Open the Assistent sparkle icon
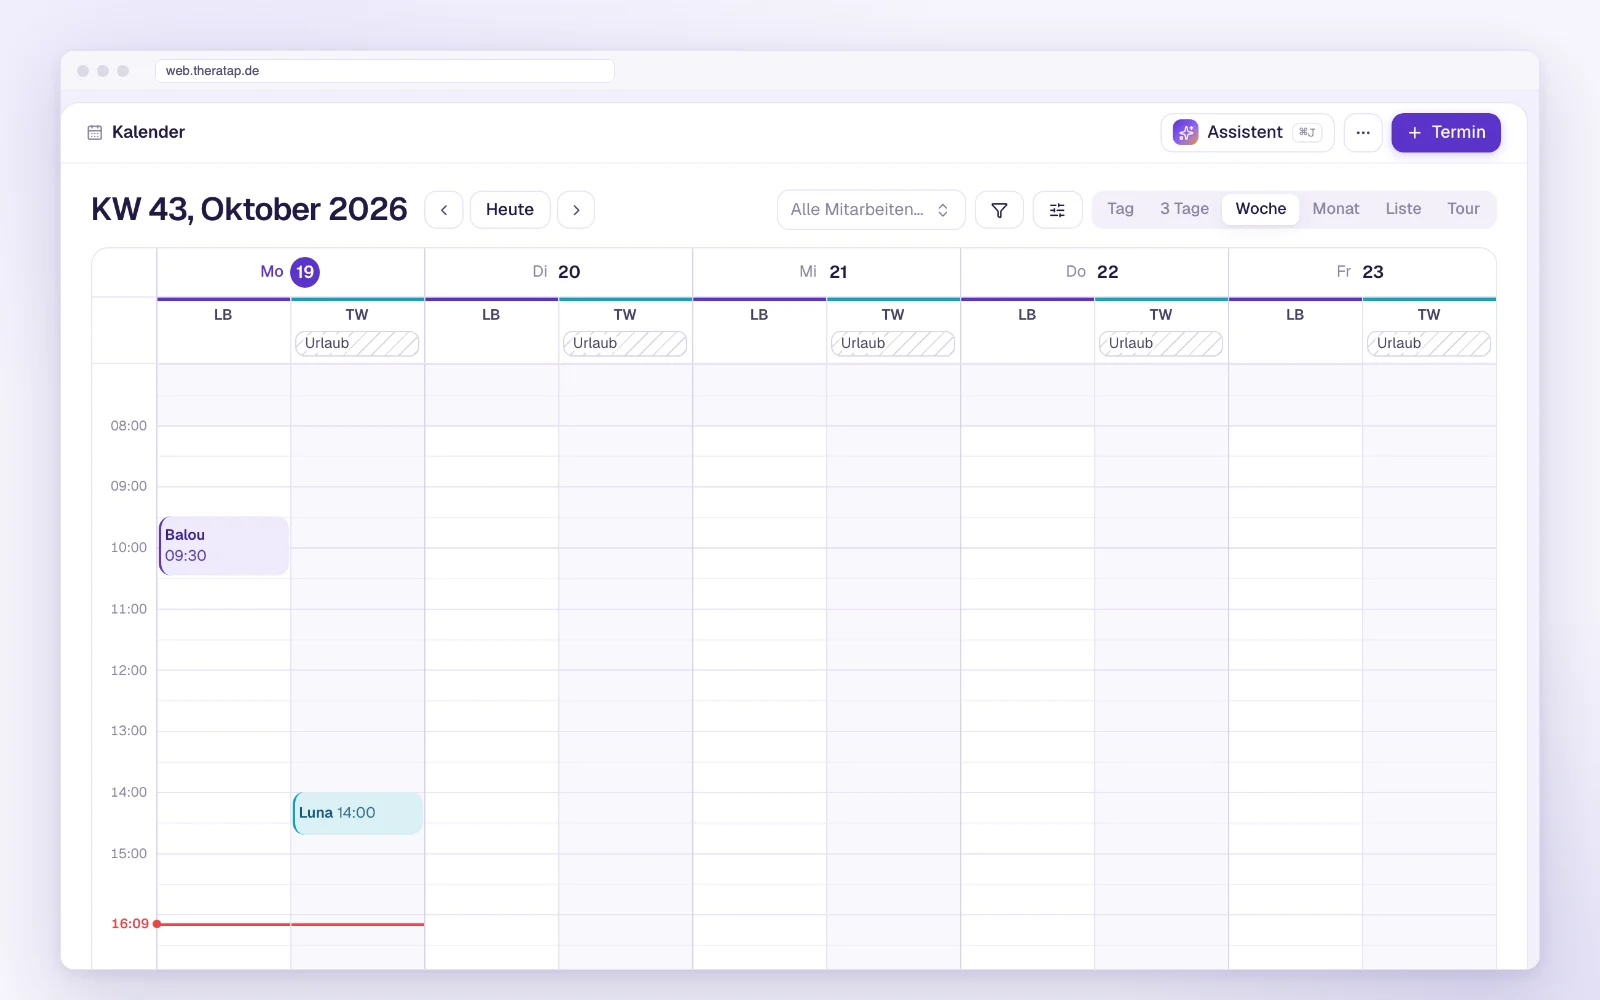Viewport: 1600px width, 1000px height. pos(1185,132)
